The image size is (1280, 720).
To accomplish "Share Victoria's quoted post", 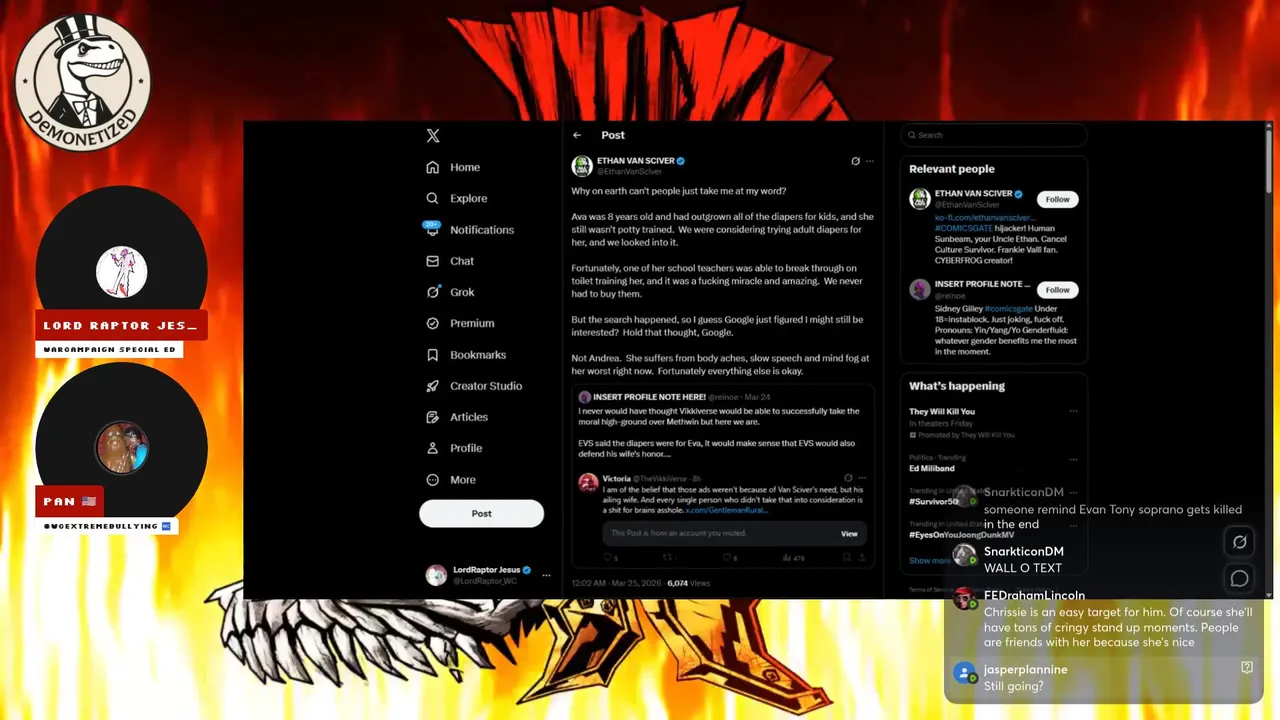I will pos(861,557).
